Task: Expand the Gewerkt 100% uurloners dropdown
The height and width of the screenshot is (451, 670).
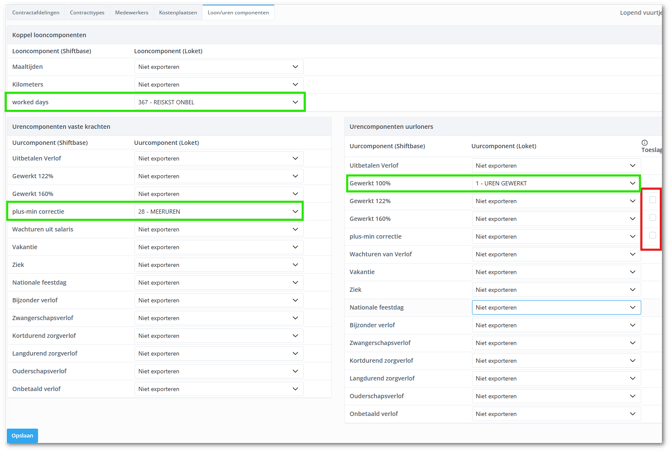Action: tap(555, 183)
